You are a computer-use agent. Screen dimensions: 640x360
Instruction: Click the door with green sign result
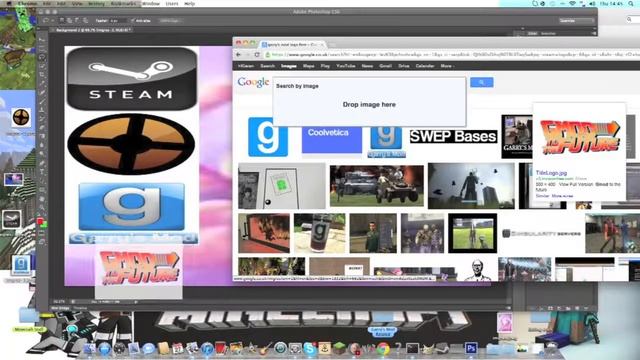tap(282, 186)
